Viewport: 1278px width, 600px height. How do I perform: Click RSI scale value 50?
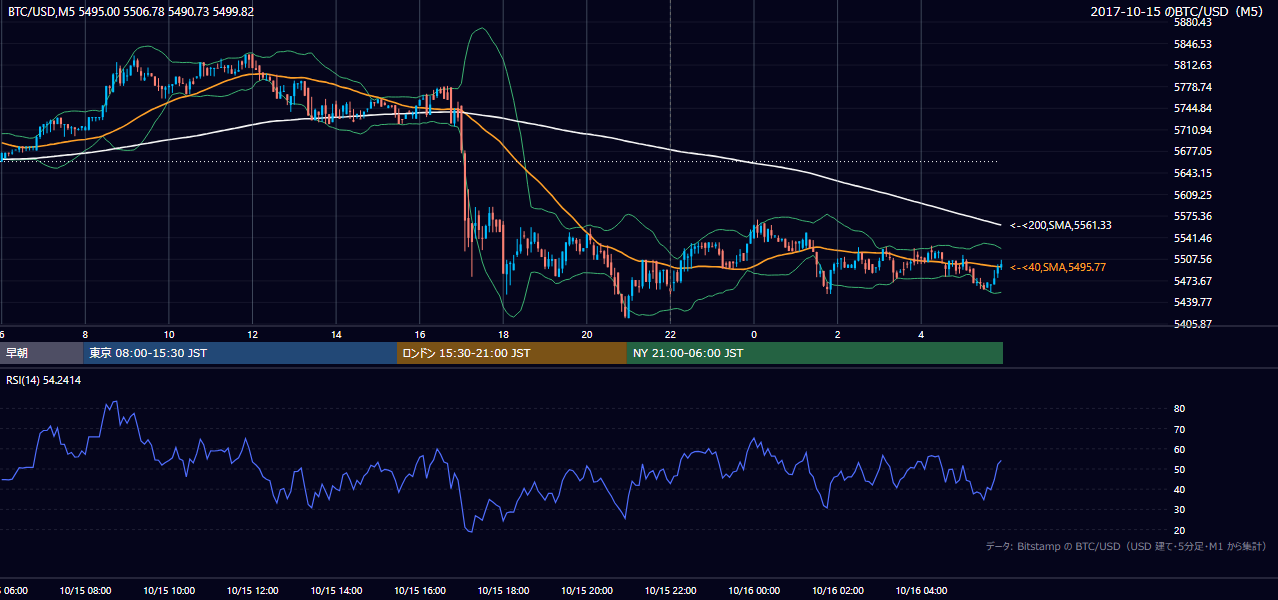(1180, 469)
